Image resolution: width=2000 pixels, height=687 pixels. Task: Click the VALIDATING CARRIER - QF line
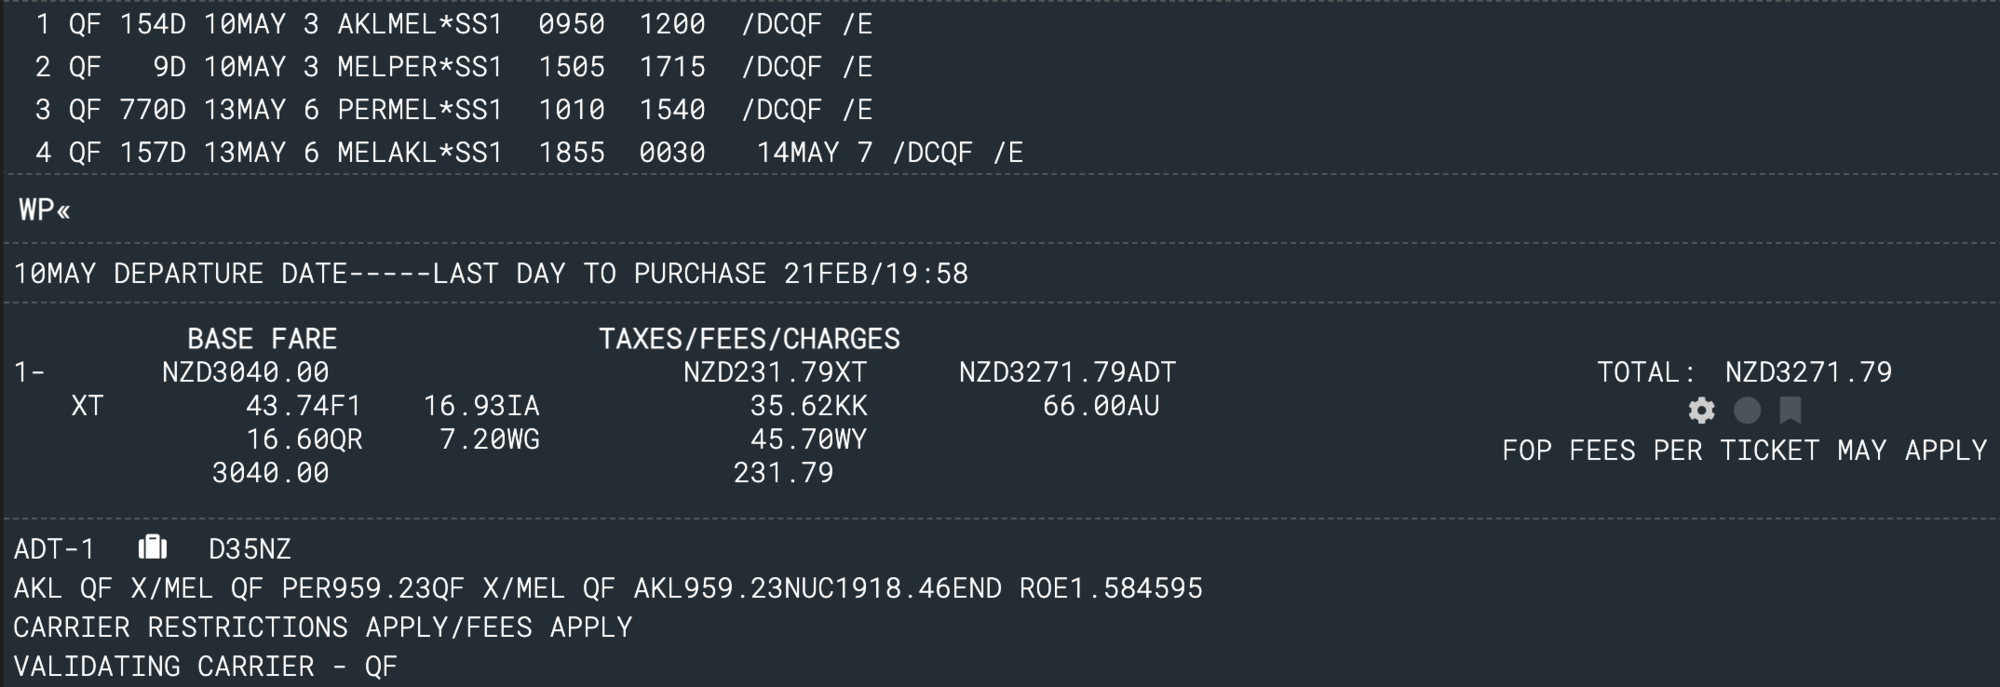[x=205, y=666]
